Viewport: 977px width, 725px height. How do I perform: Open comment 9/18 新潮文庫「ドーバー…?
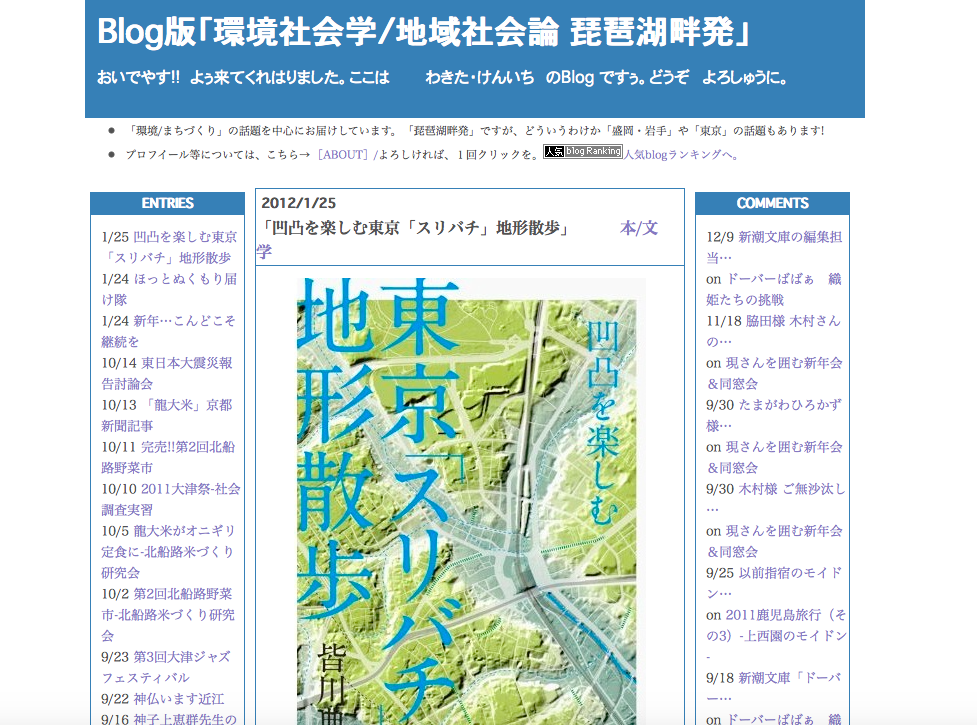(773, 688)
